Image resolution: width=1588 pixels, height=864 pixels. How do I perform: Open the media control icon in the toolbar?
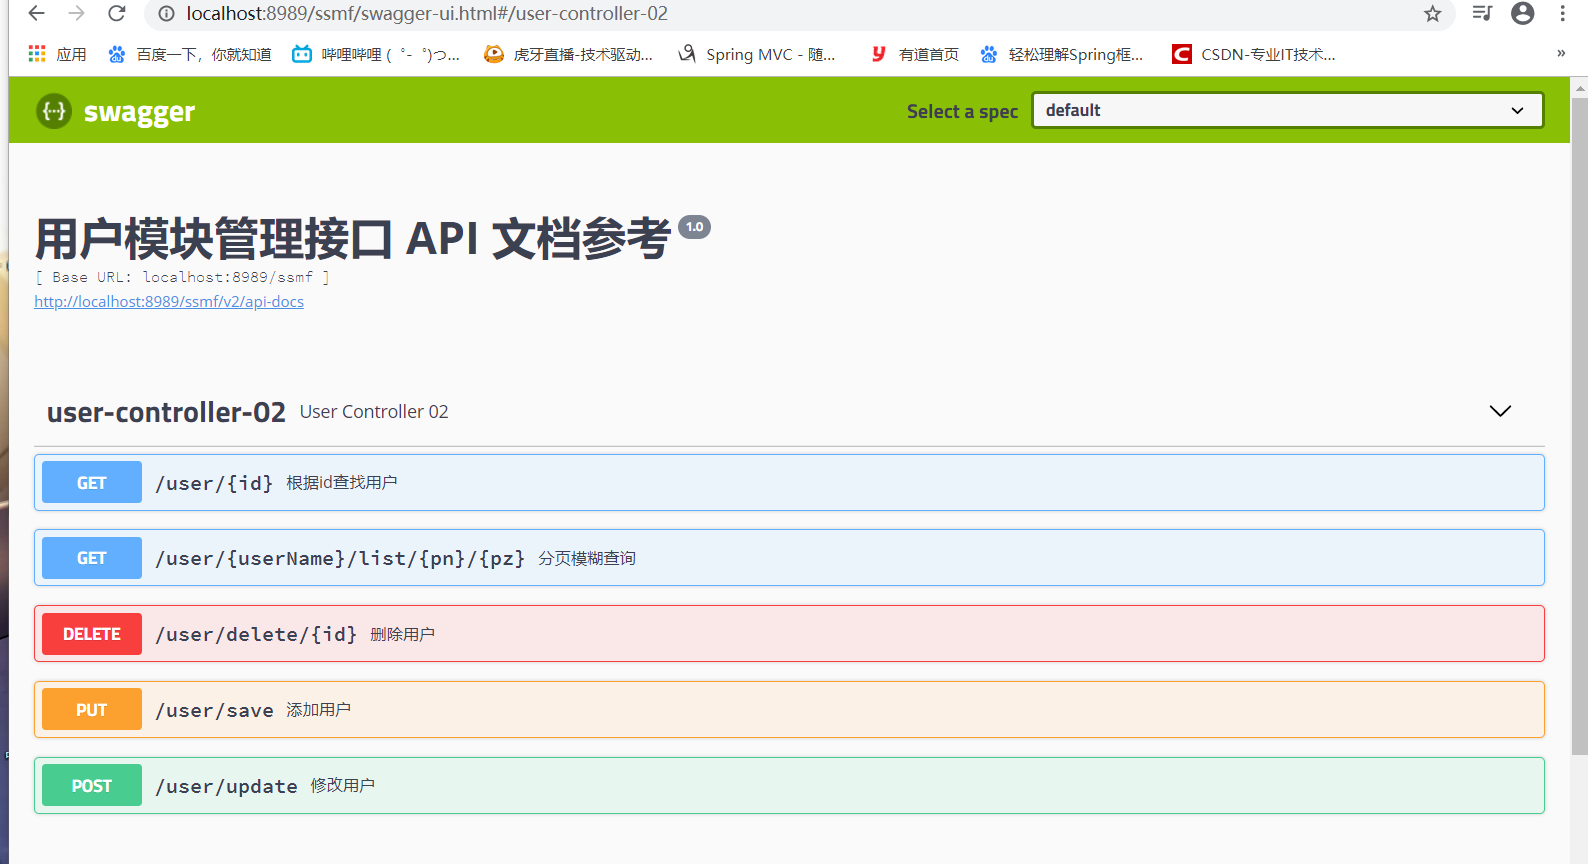tap(1482, 13)
